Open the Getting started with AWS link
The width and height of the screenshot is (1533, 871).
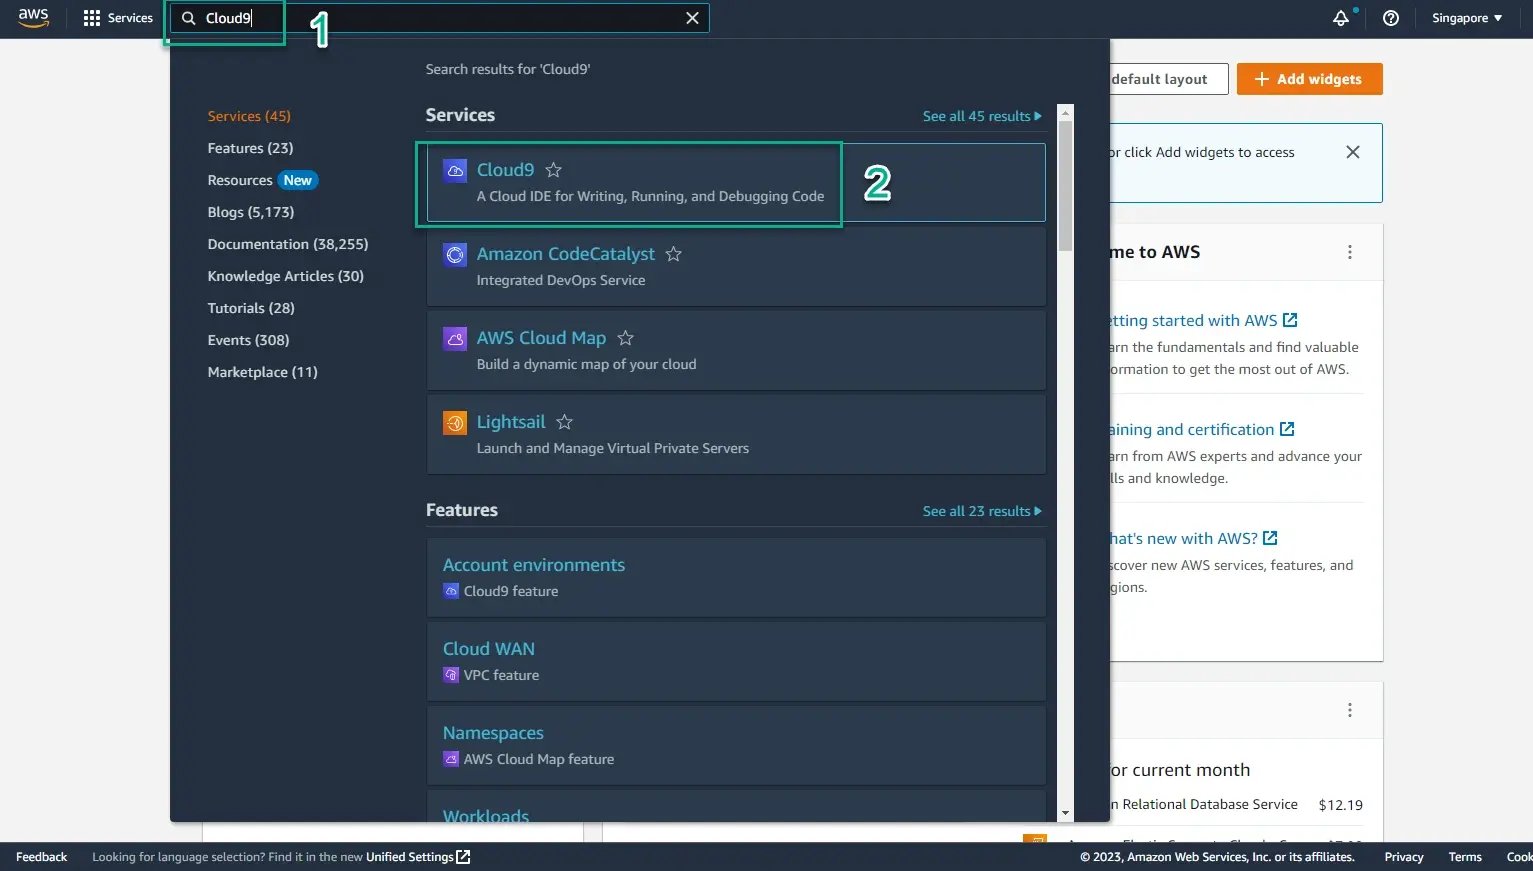tap(1200, 320)
